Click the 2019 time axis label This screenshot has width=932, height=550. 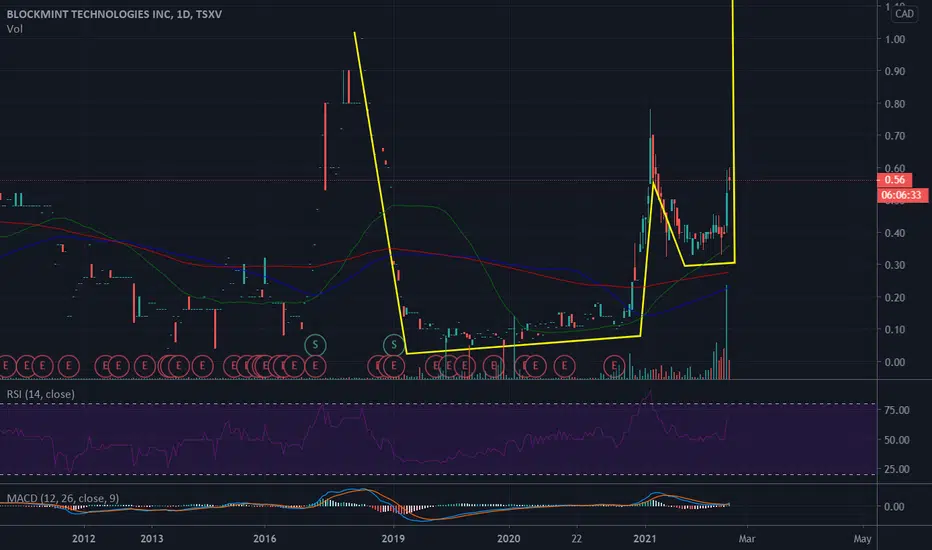[393, 539]
